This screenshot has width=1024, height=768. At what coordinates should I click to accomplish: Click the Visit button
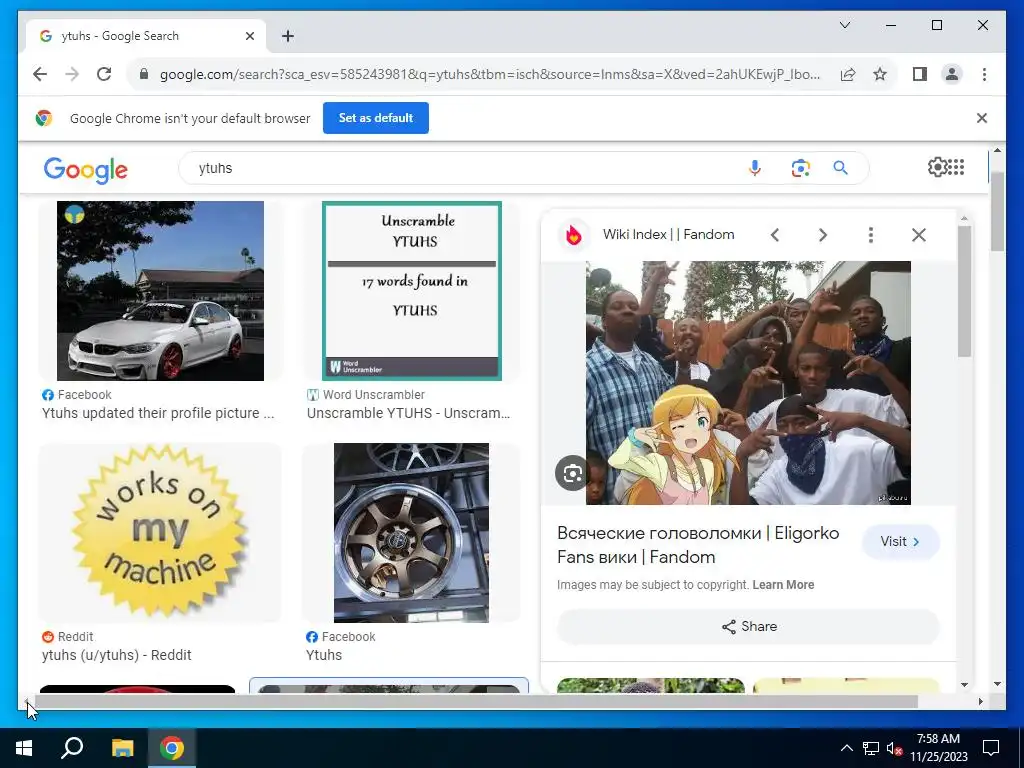pos(901,541)
